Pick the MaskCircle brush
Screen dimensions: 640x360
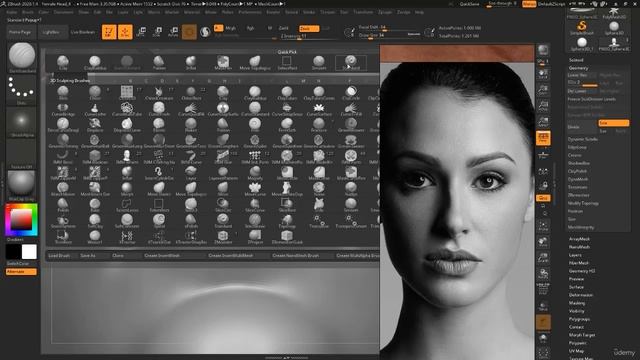287,173
